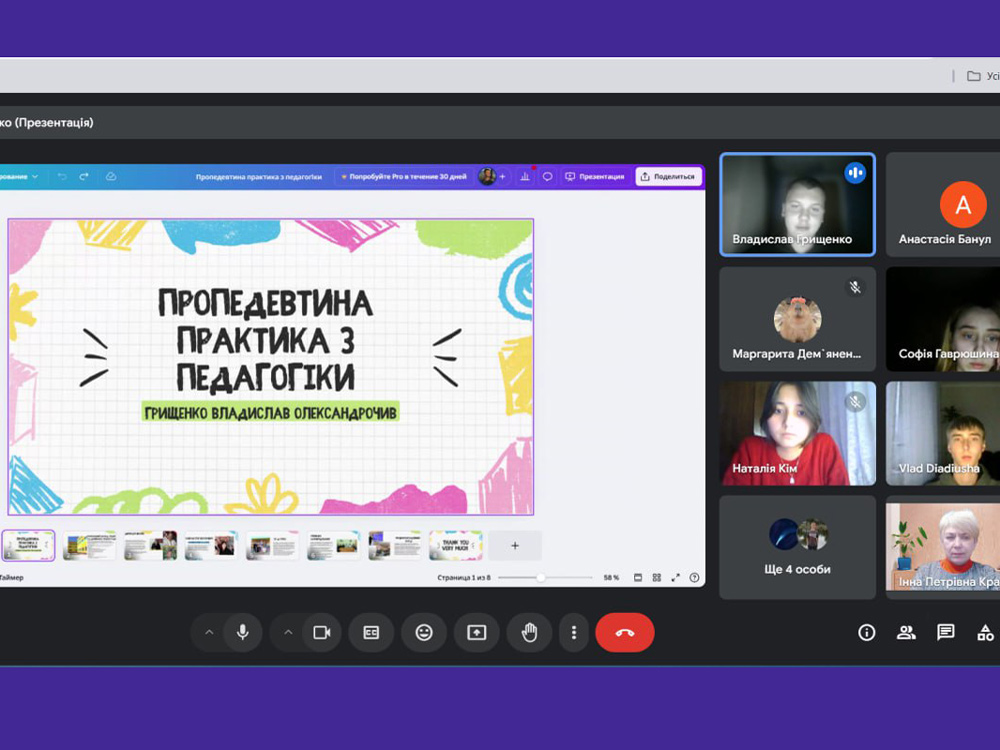The height and width of the screenshot is (750, 1000).
Task: Toggle the microphone in the call bar
Action: 242,633
